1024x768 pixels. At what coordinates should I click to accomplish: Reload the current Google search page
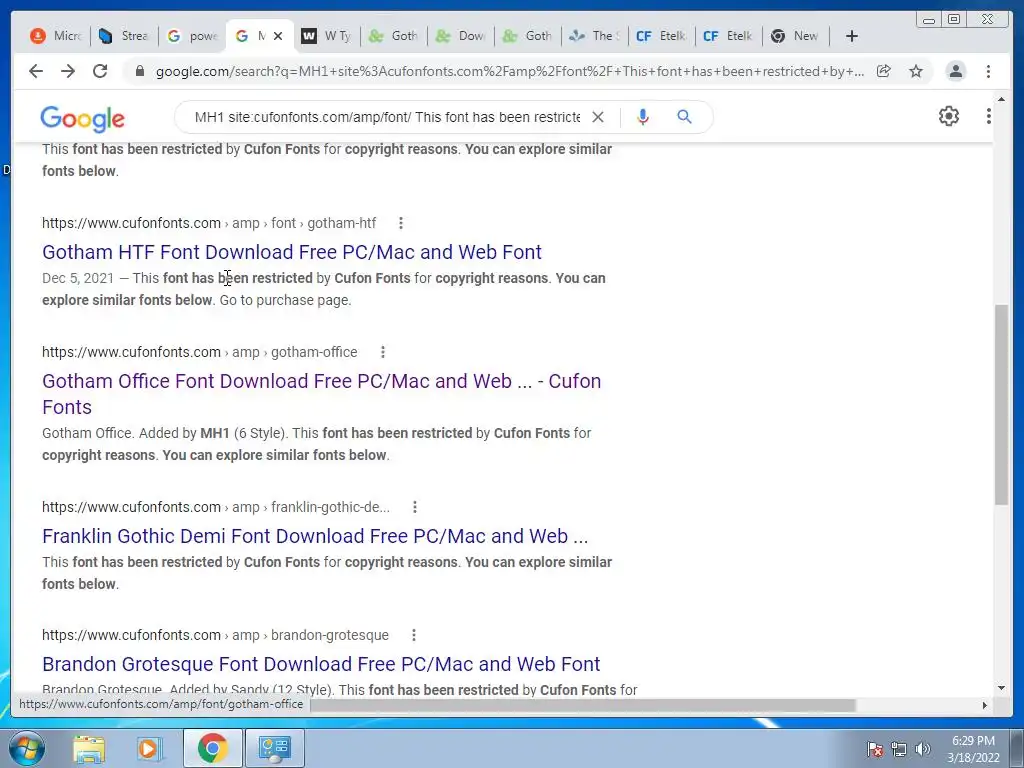100,71
